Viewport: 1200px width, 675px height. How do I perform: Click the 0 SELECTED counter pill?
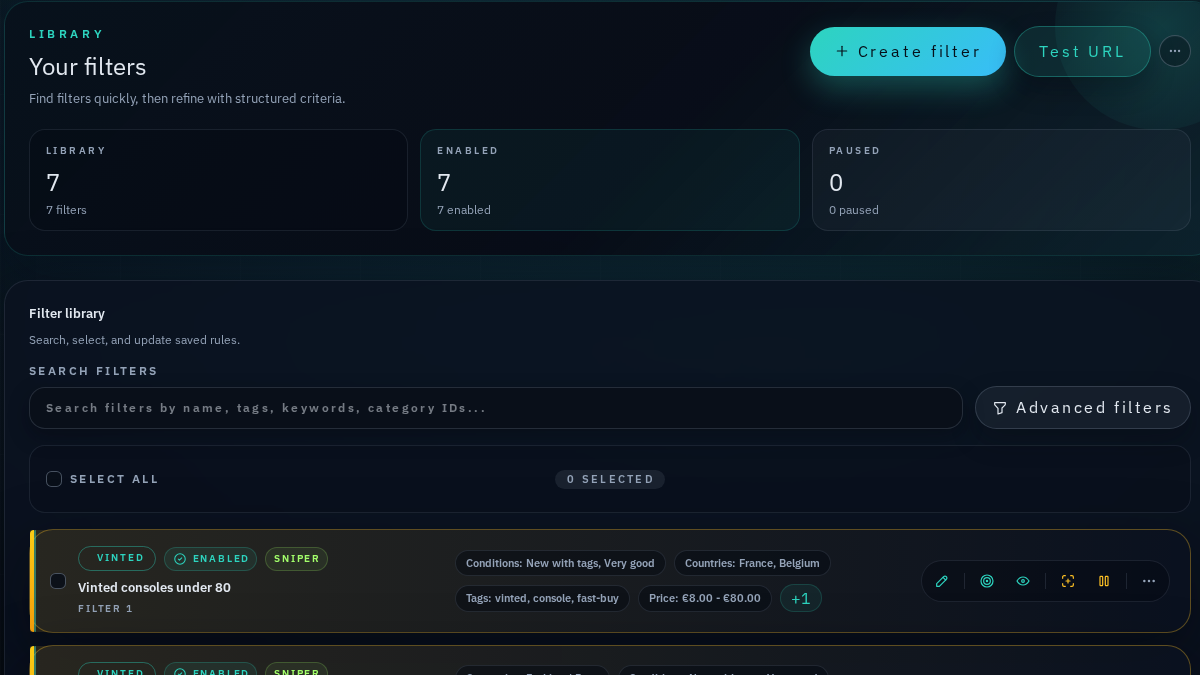tap(610, 479)
